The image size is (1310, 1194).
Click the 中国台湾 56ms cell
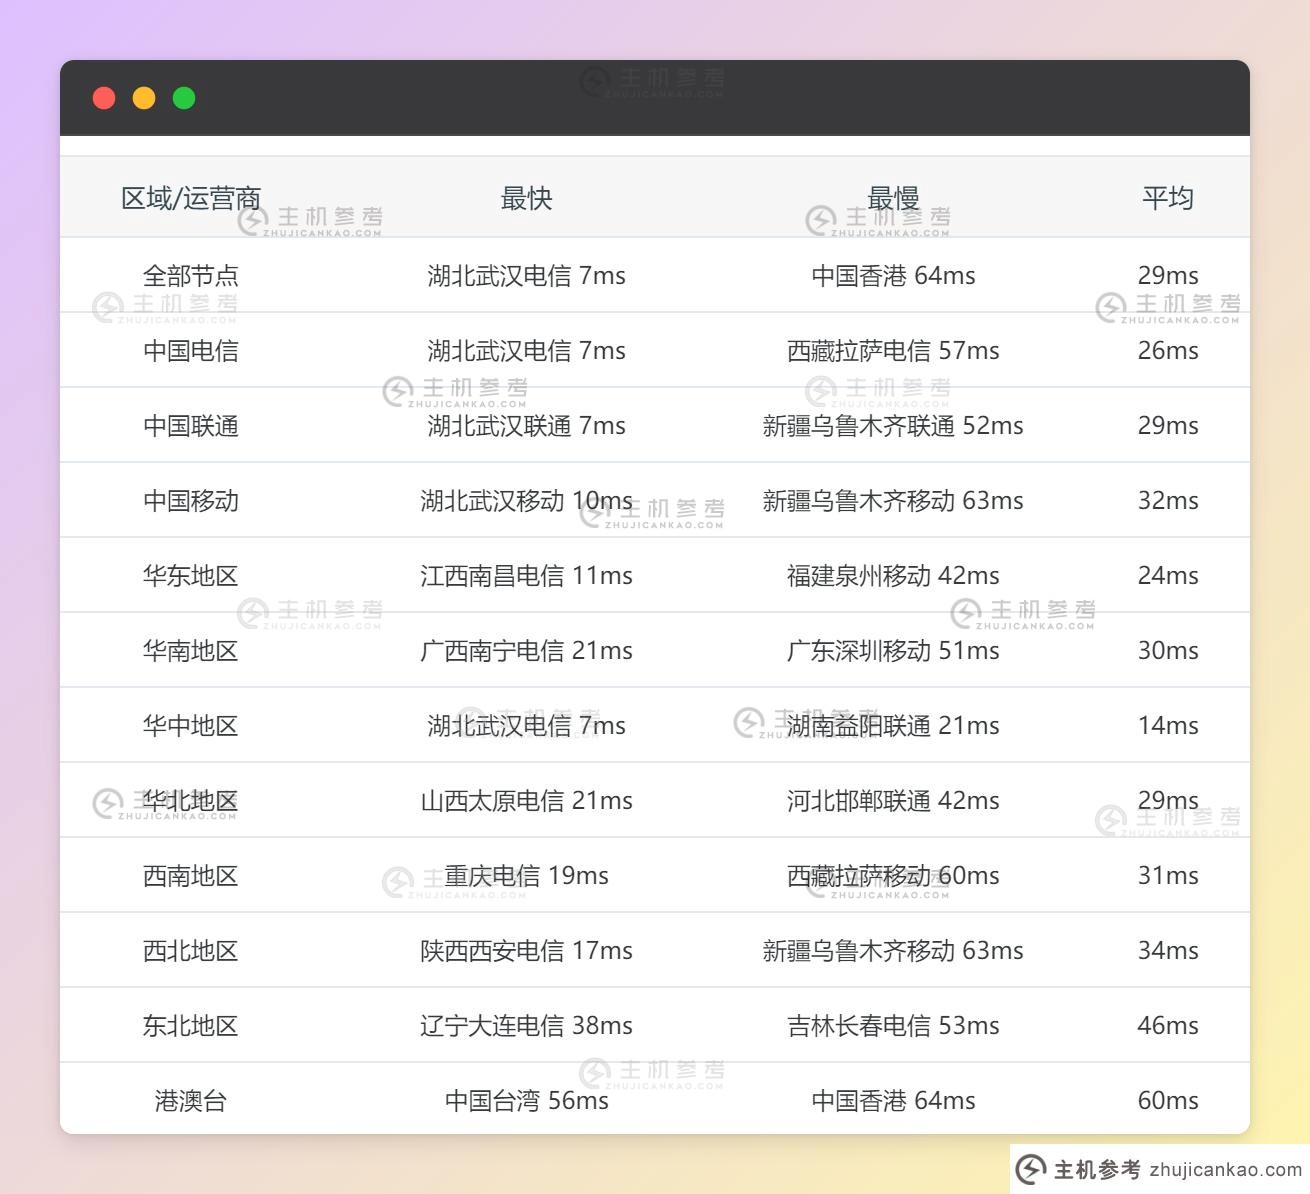pos(526,1100)
